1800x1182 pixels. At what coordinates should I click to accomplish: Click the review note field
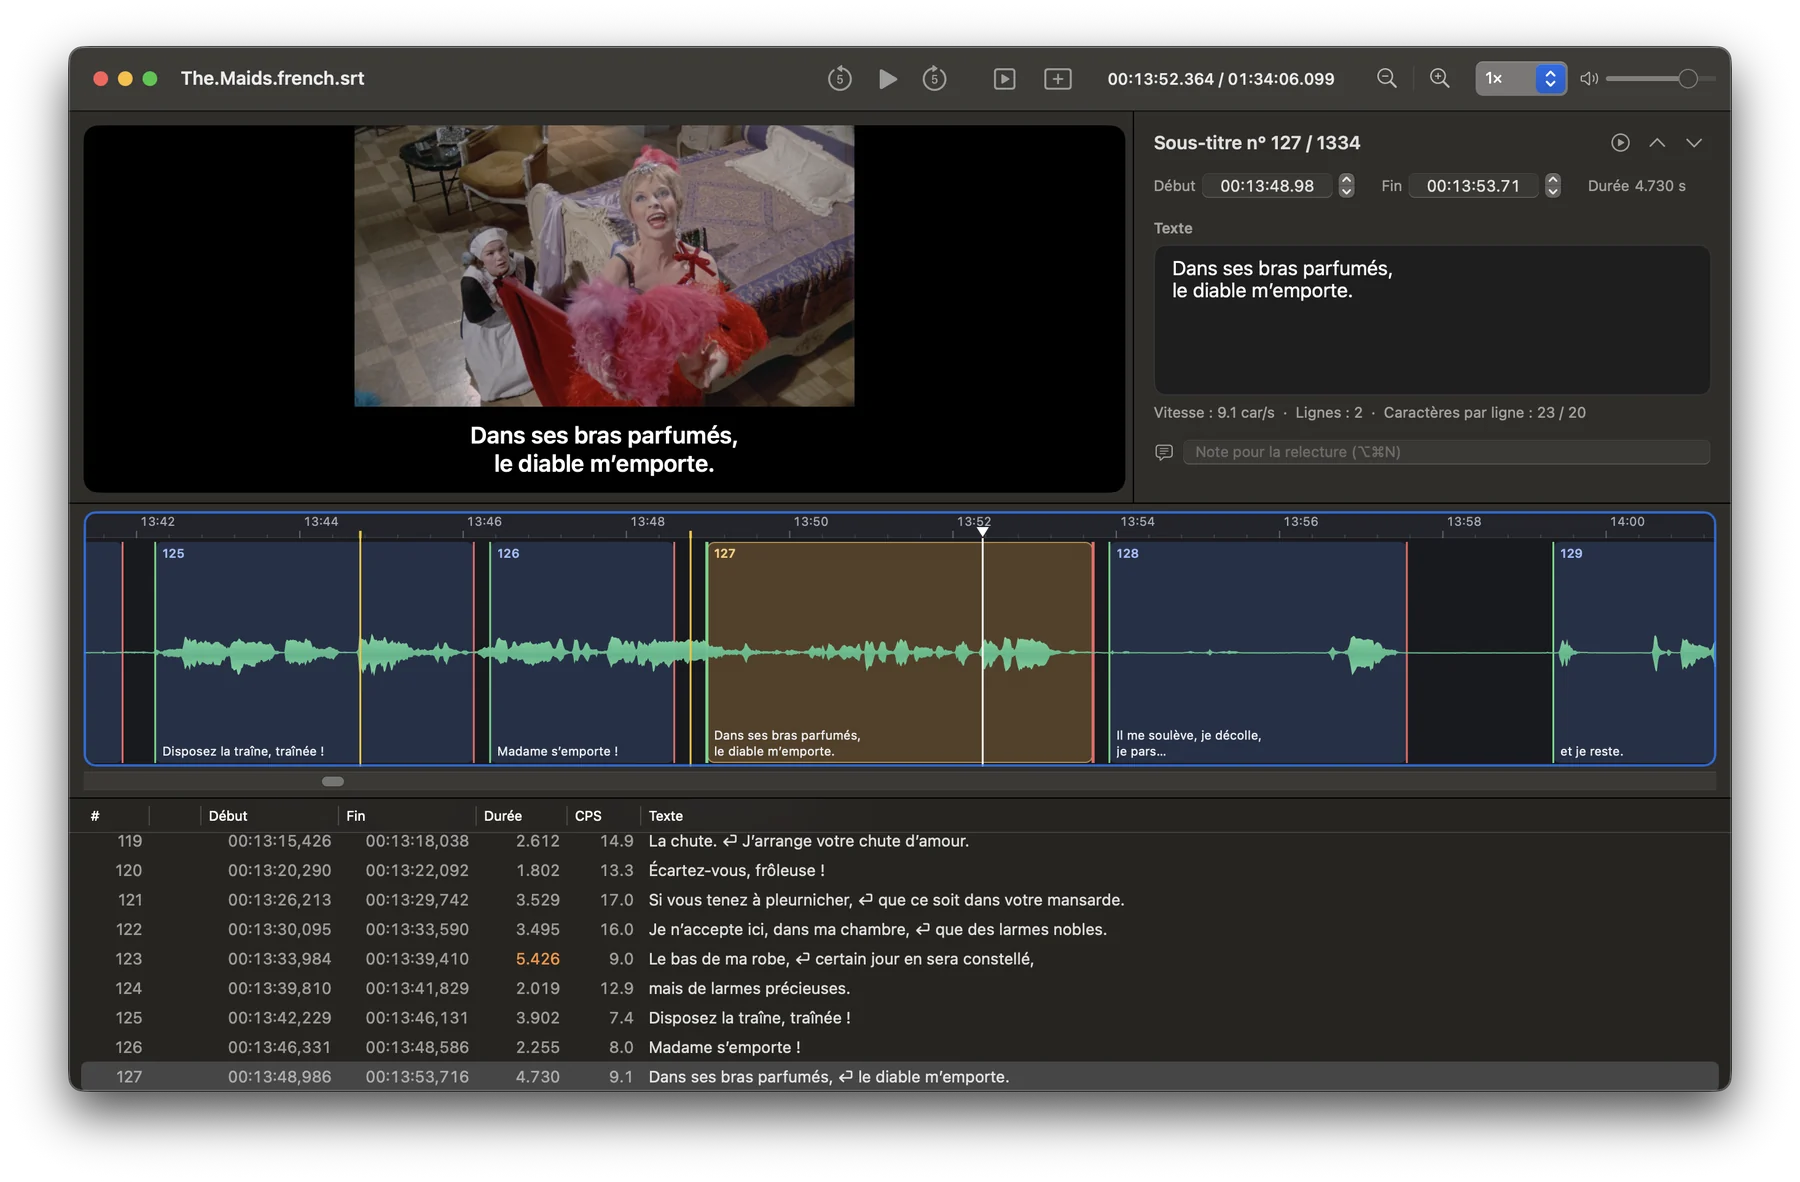(x=1446, y=452)
